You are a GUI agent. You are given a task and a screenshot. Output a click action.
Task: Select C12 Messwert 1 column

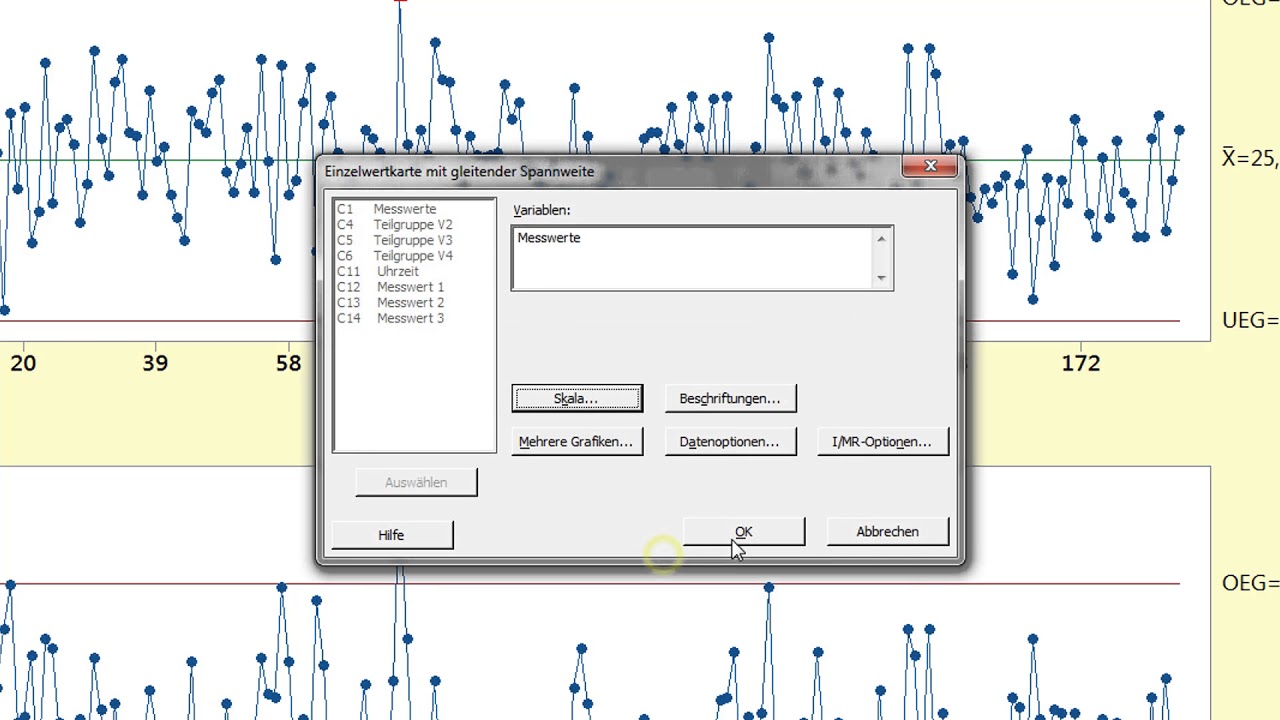[x=390, y=287]
